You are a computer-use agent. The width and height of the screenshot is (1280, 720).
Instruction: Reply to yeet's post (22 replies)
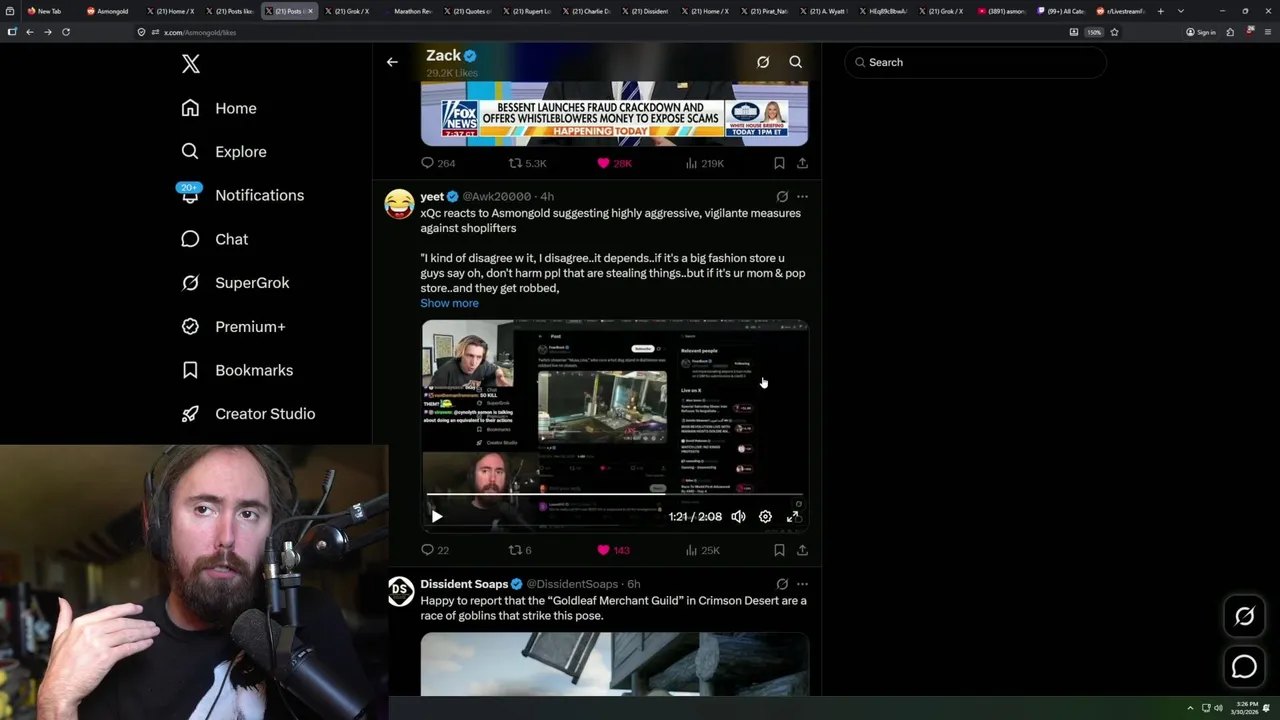435,550
